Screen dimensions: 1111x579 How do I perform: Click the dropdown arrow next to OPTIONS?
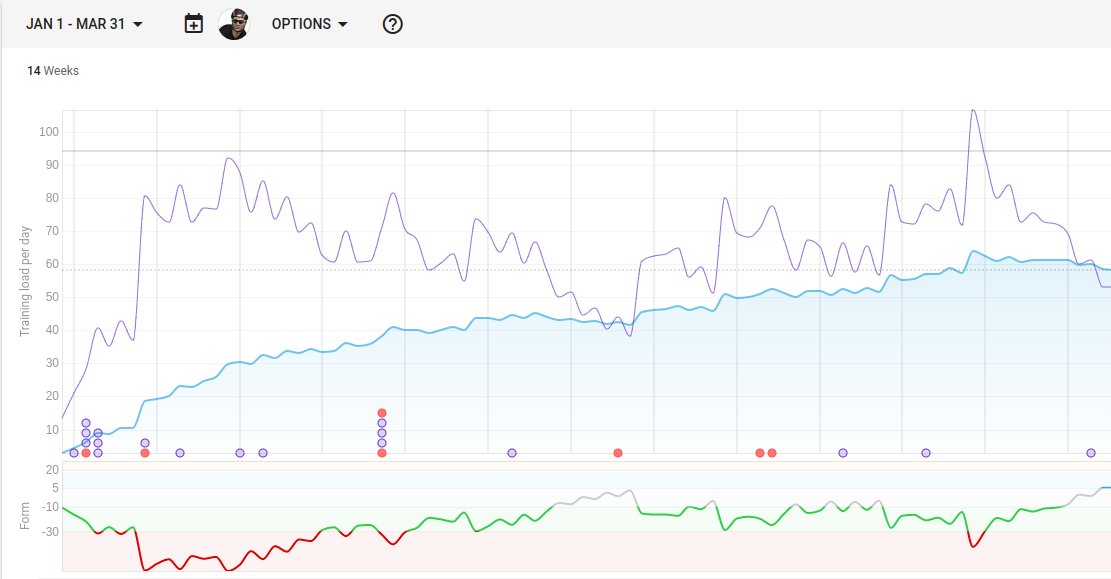[343, 25]
